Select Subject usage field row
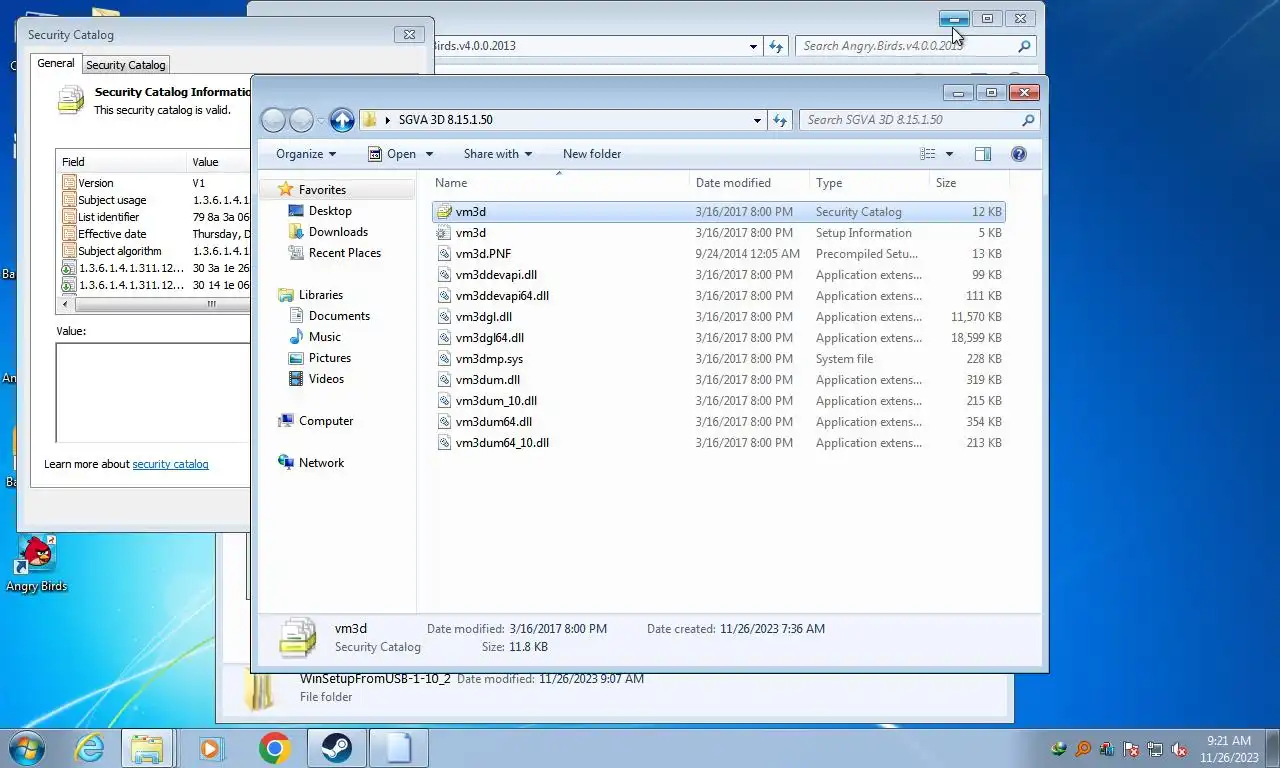The height and width of the screenshot is (768, 1280). 154,200
